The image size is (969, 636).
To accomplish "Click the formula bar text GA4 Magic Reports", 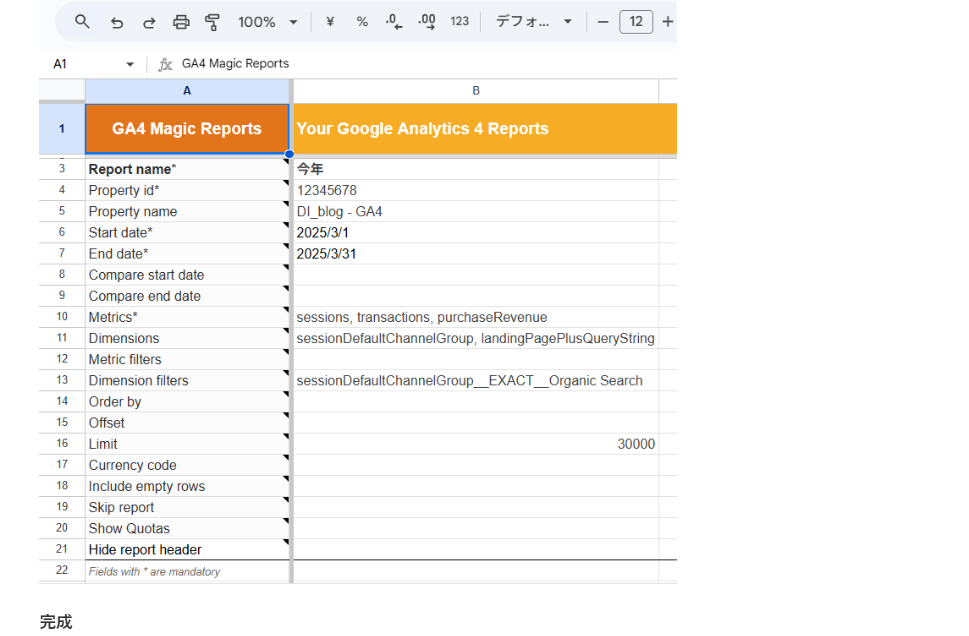I will click(235, 64).
